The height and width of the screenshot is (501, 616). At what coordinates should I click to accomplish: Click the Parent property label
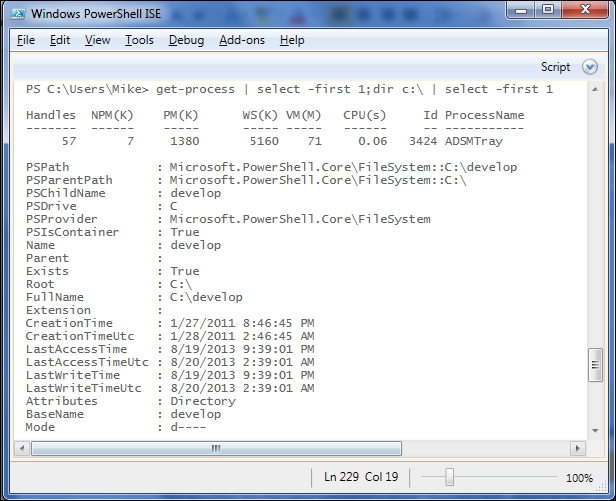[48, 258]
